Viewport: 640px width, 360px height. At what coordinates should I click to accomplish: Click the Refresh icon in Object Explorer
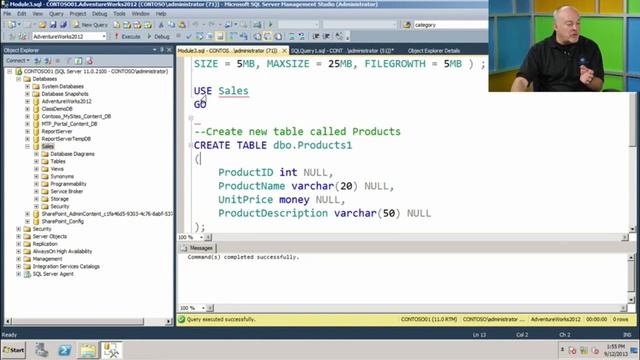pos(78,61)
